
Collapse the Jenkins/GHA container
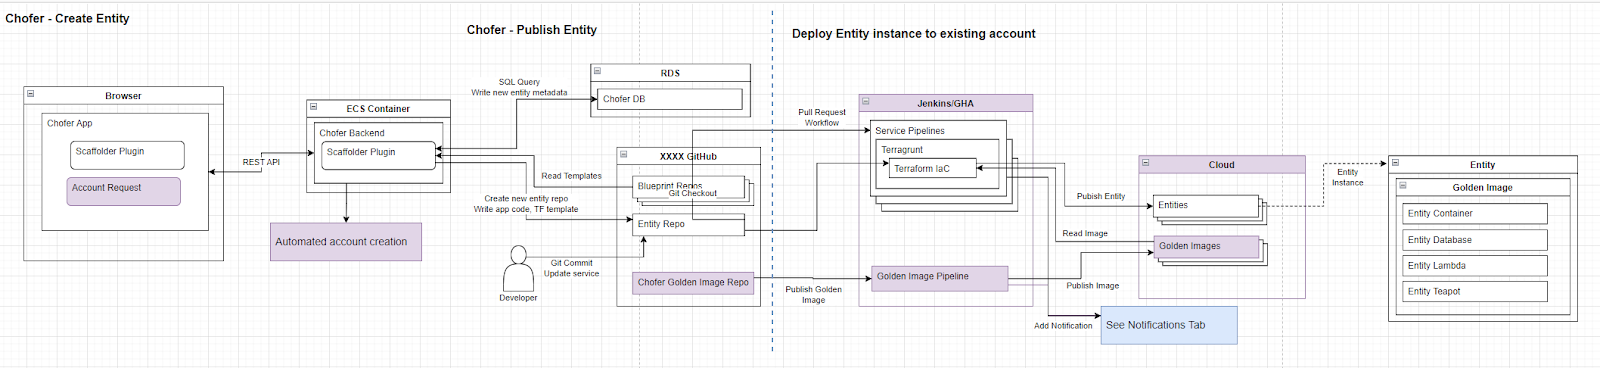point(866,101)
